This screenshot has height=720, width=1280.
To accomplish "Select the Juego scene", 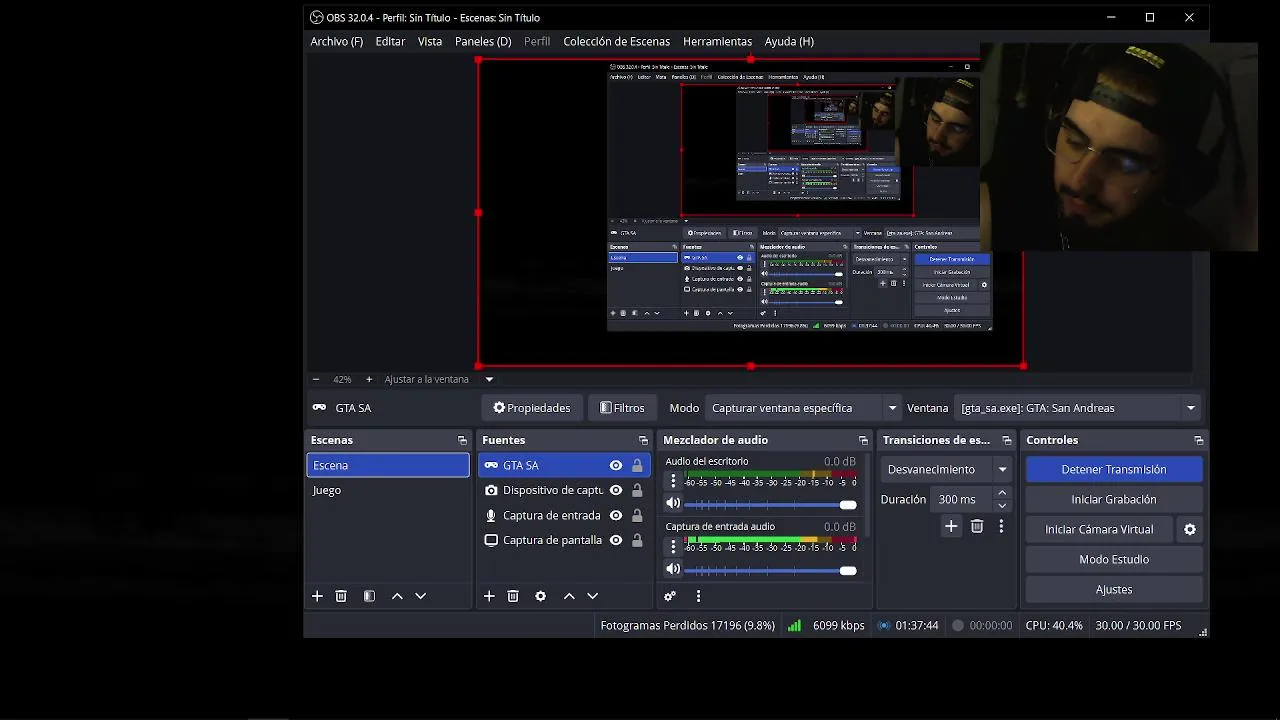I will (x=387, y=490).
